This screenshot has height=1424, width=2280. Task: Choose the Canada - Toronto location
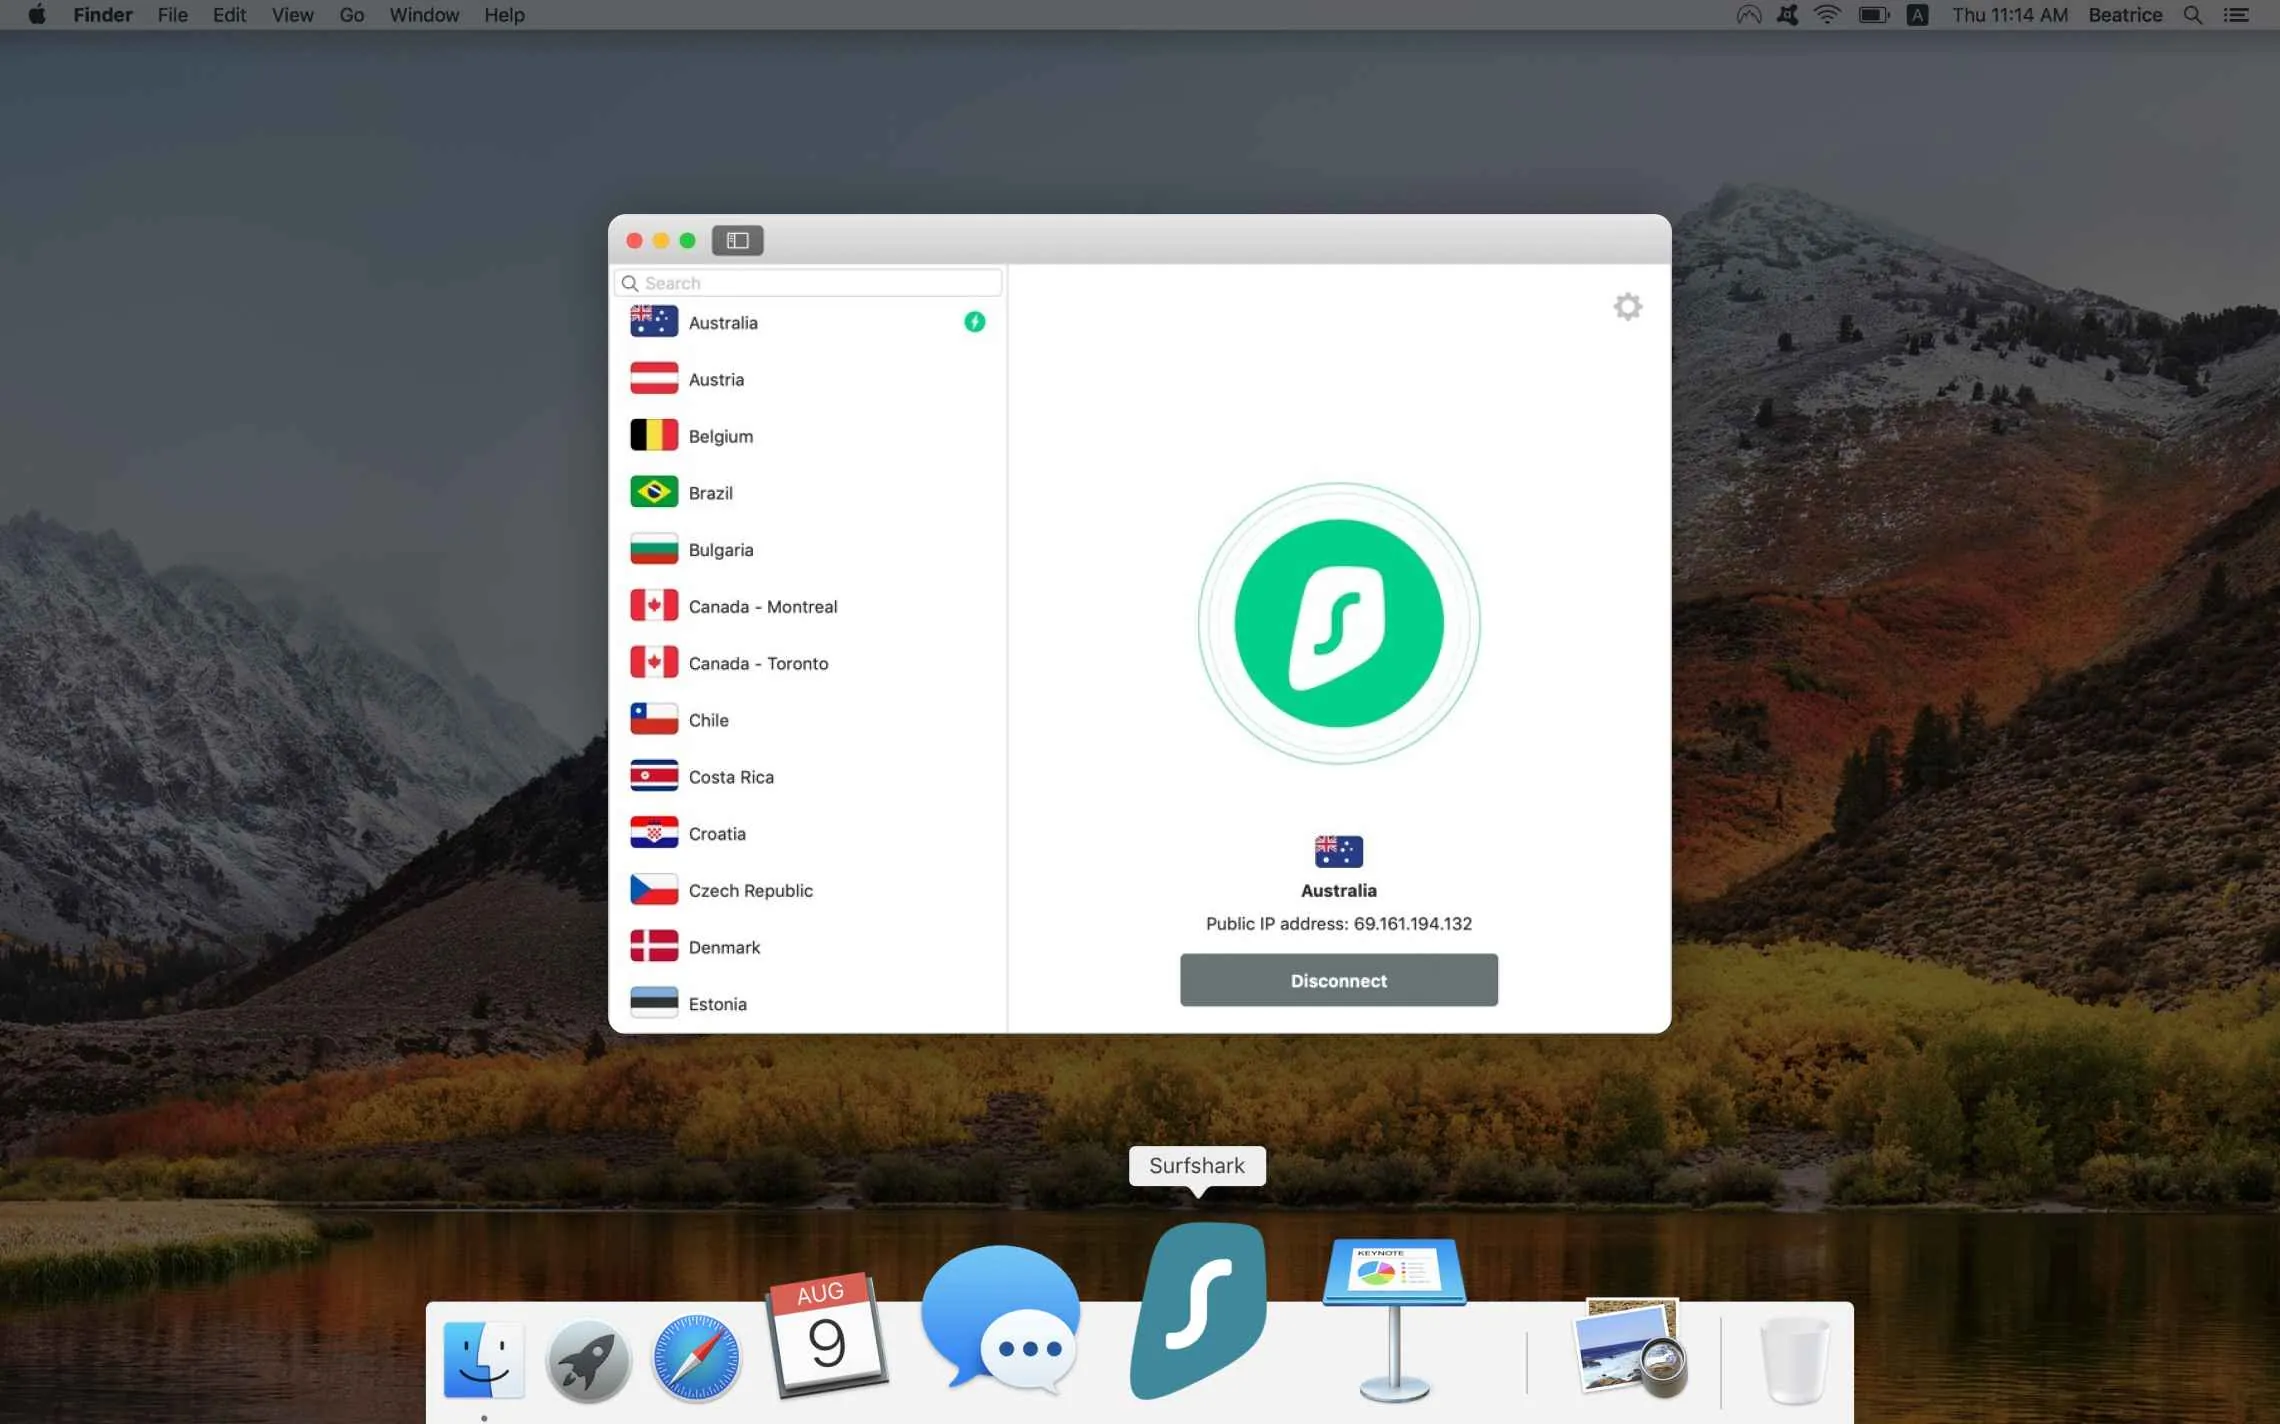(x=757, y=663)
